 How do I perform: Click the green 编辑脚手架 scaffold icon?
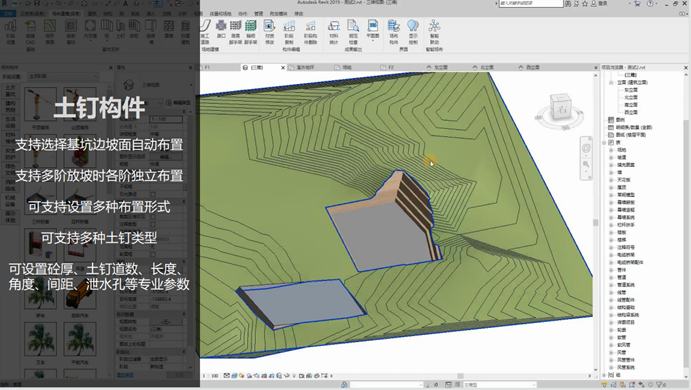pos(251,32)
